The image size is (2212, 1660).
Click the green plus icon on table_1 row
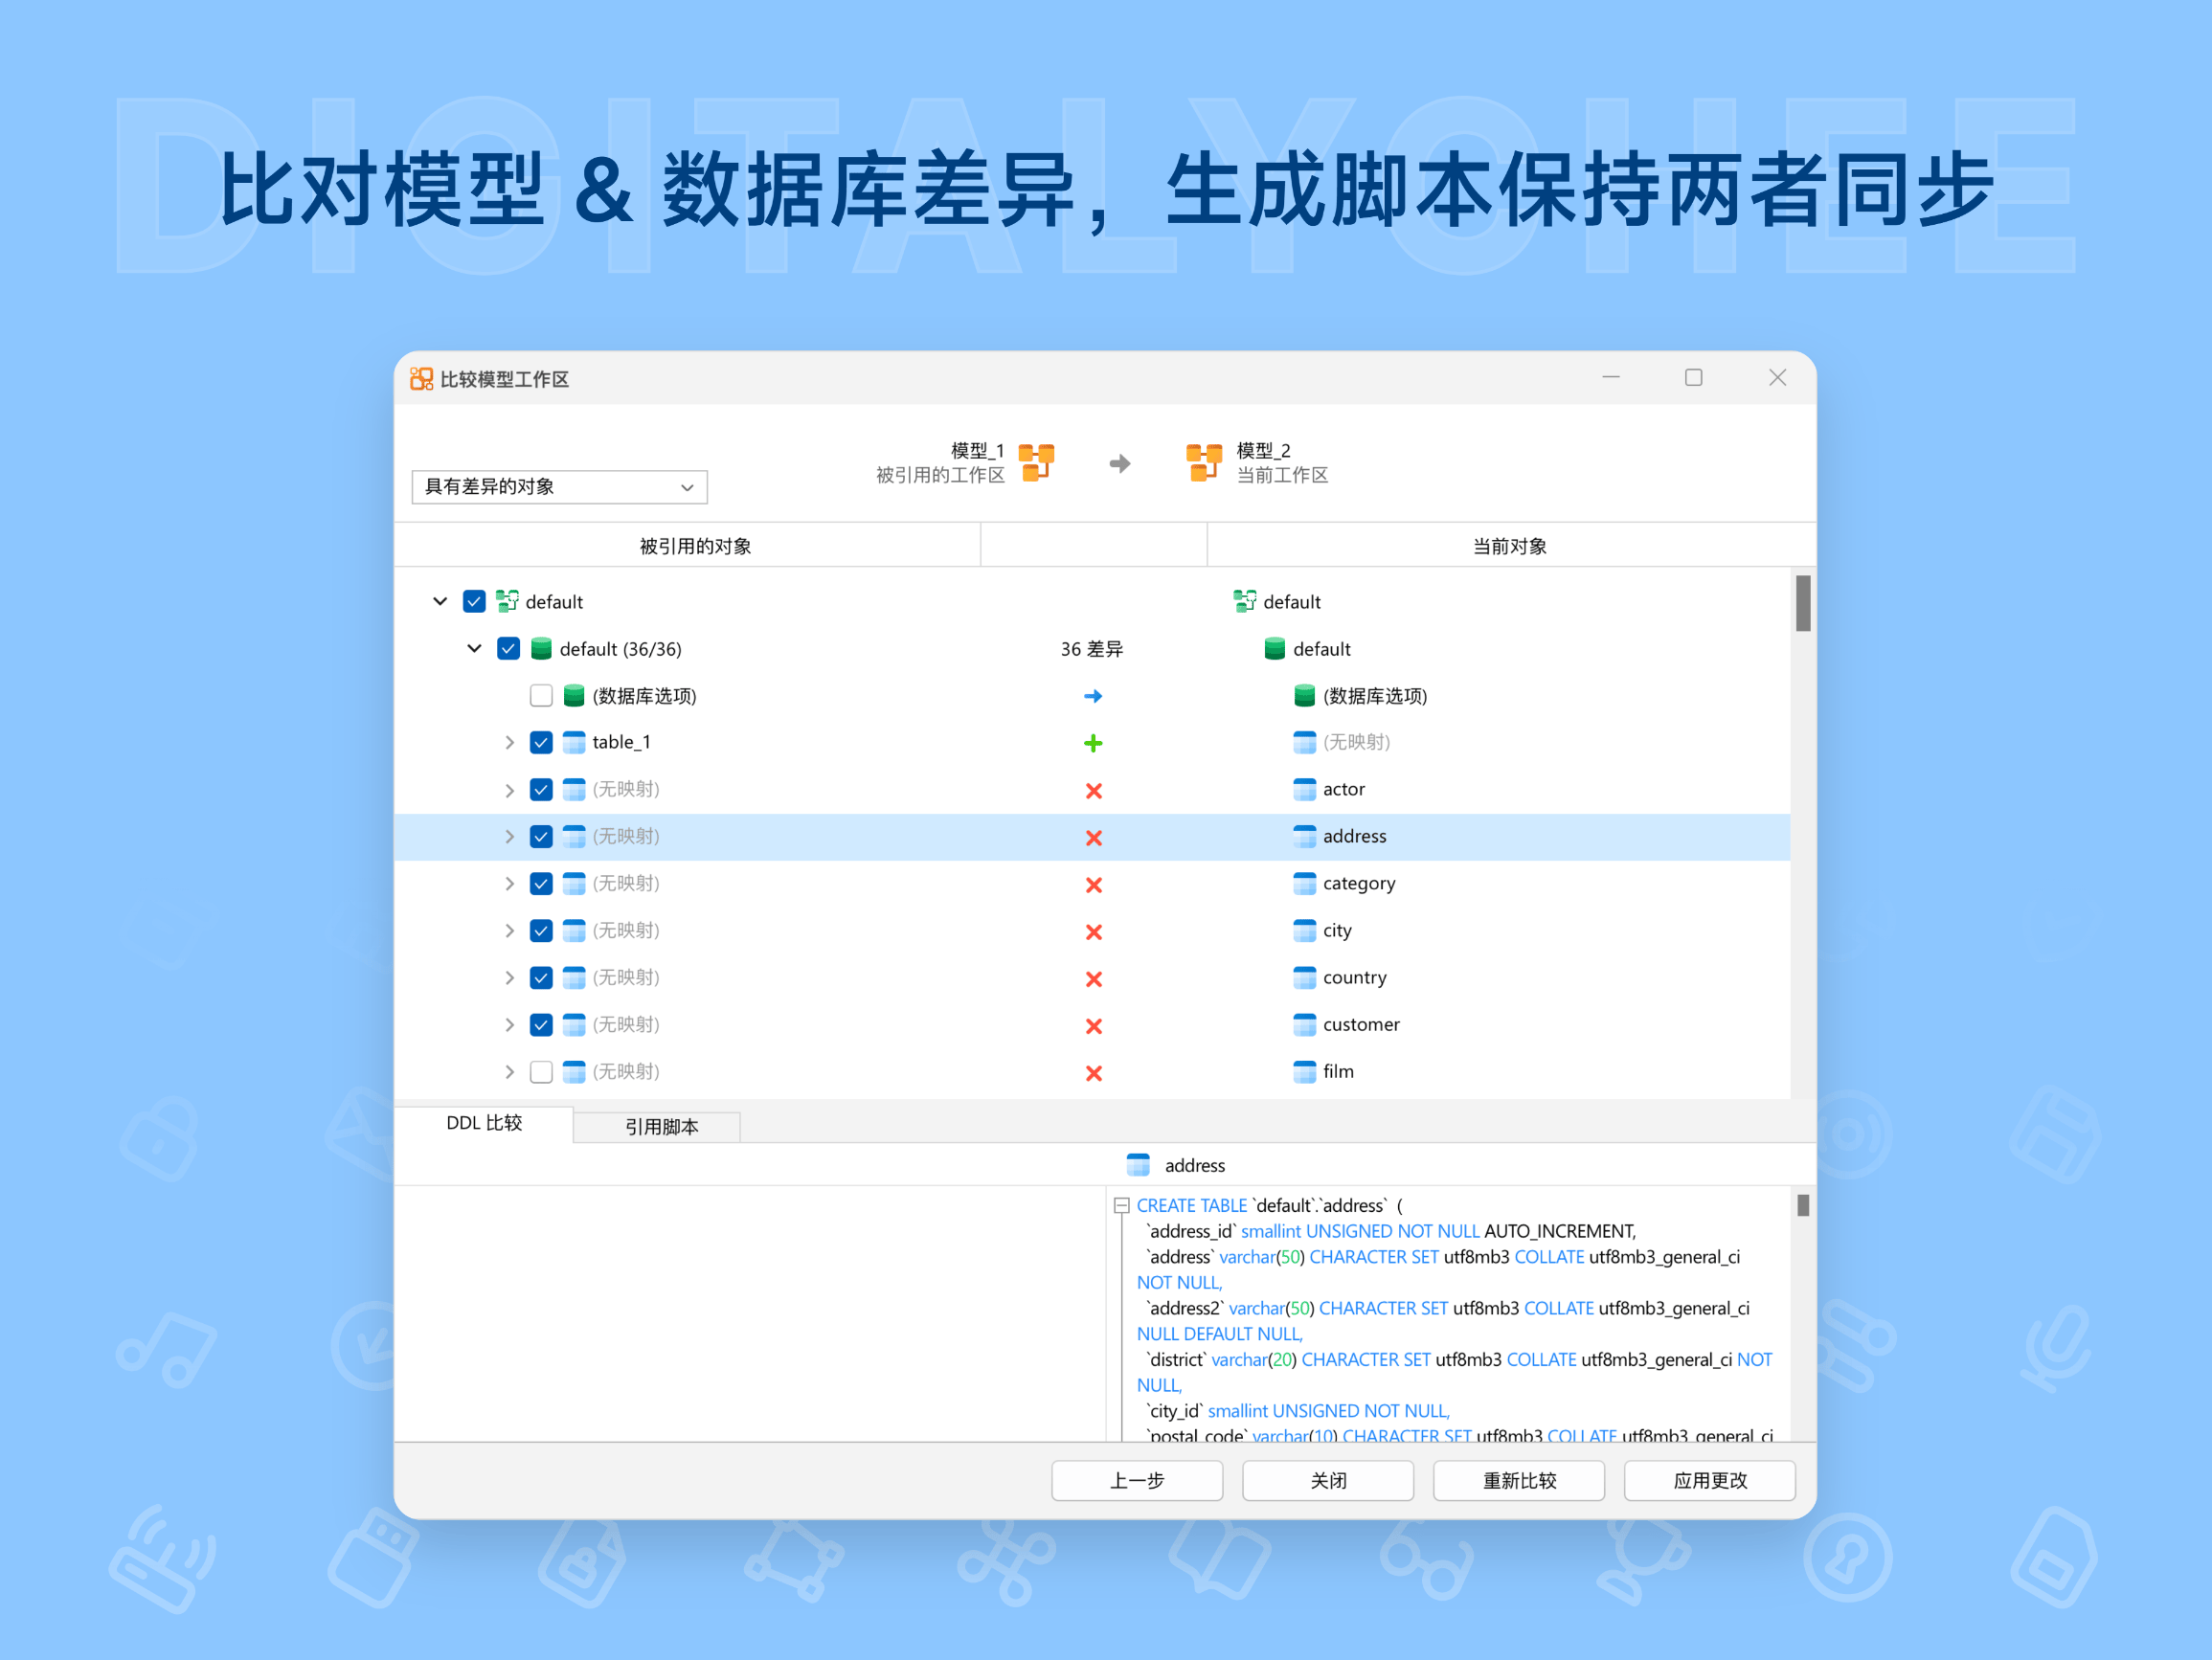(x=1094, y=743)
